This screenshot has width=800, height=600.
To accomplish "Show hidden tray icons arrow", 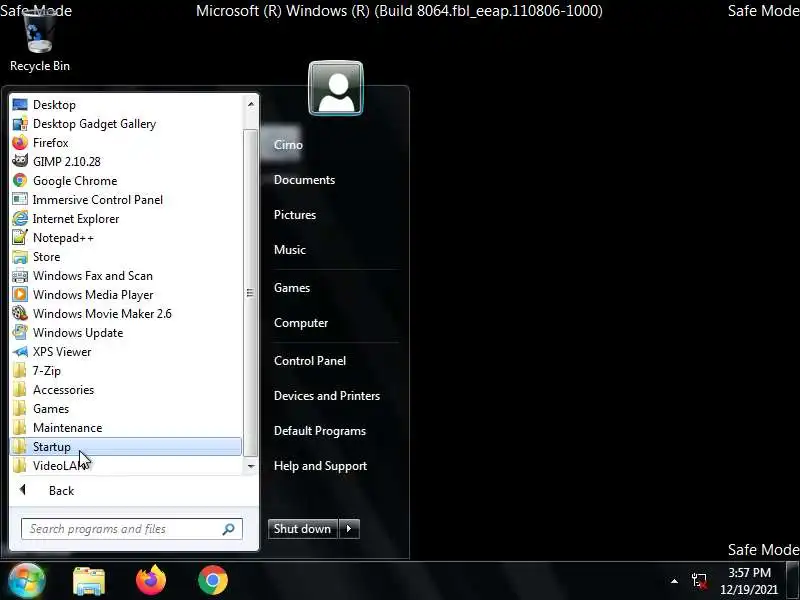I will [674, 581].
